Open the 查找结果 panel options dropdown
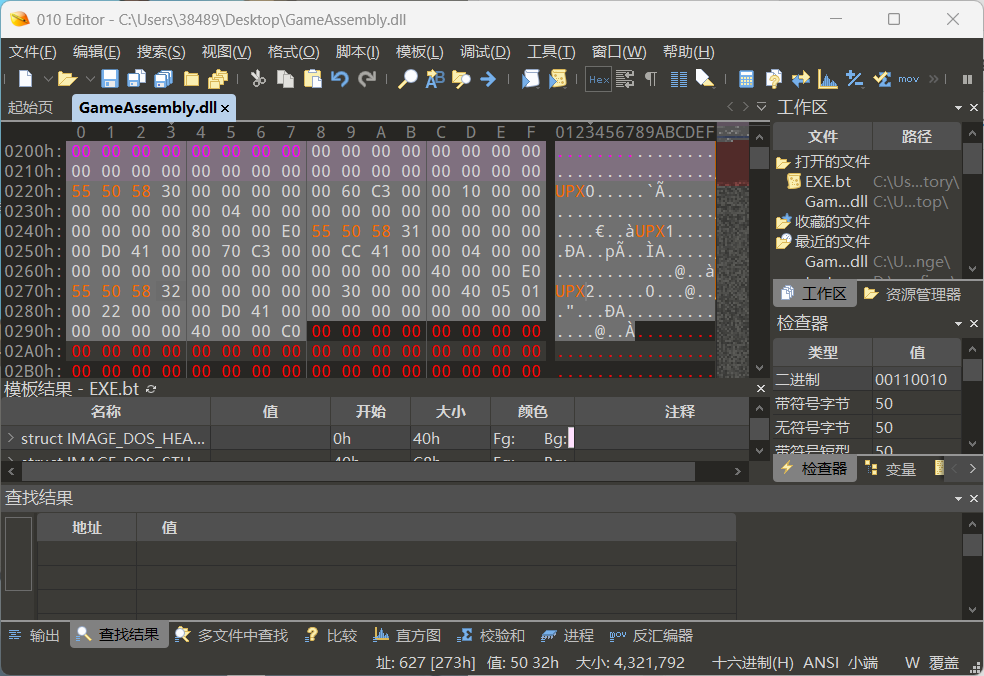The height and width of the screenshot is (676, 984). pos(958,498)
